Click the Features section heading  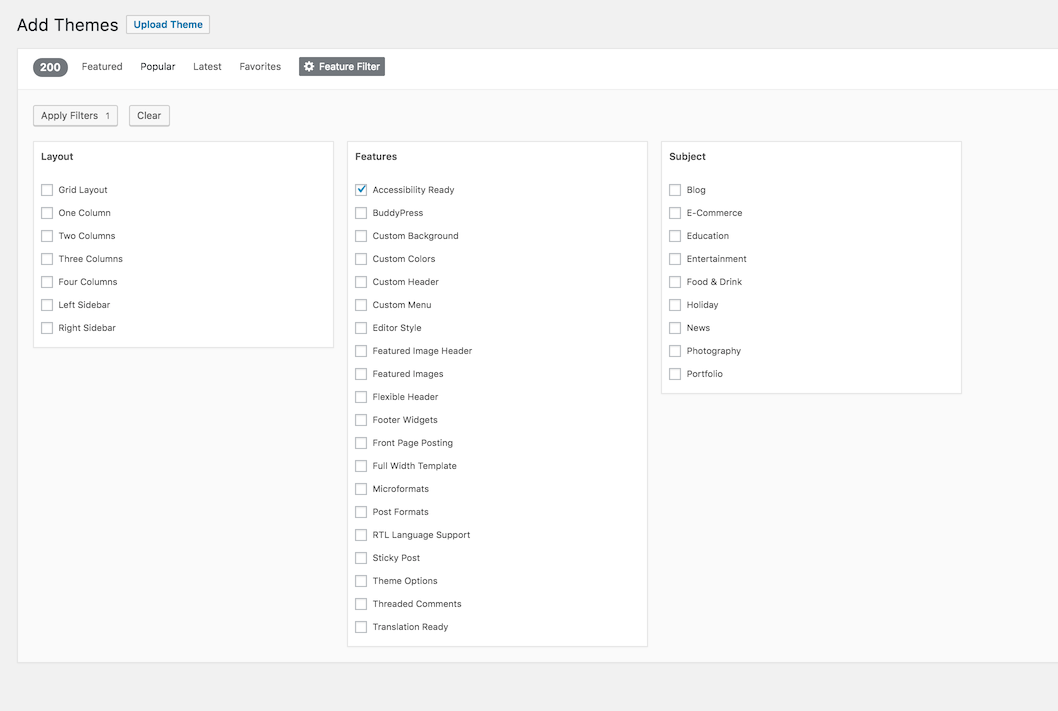[376, 157]
